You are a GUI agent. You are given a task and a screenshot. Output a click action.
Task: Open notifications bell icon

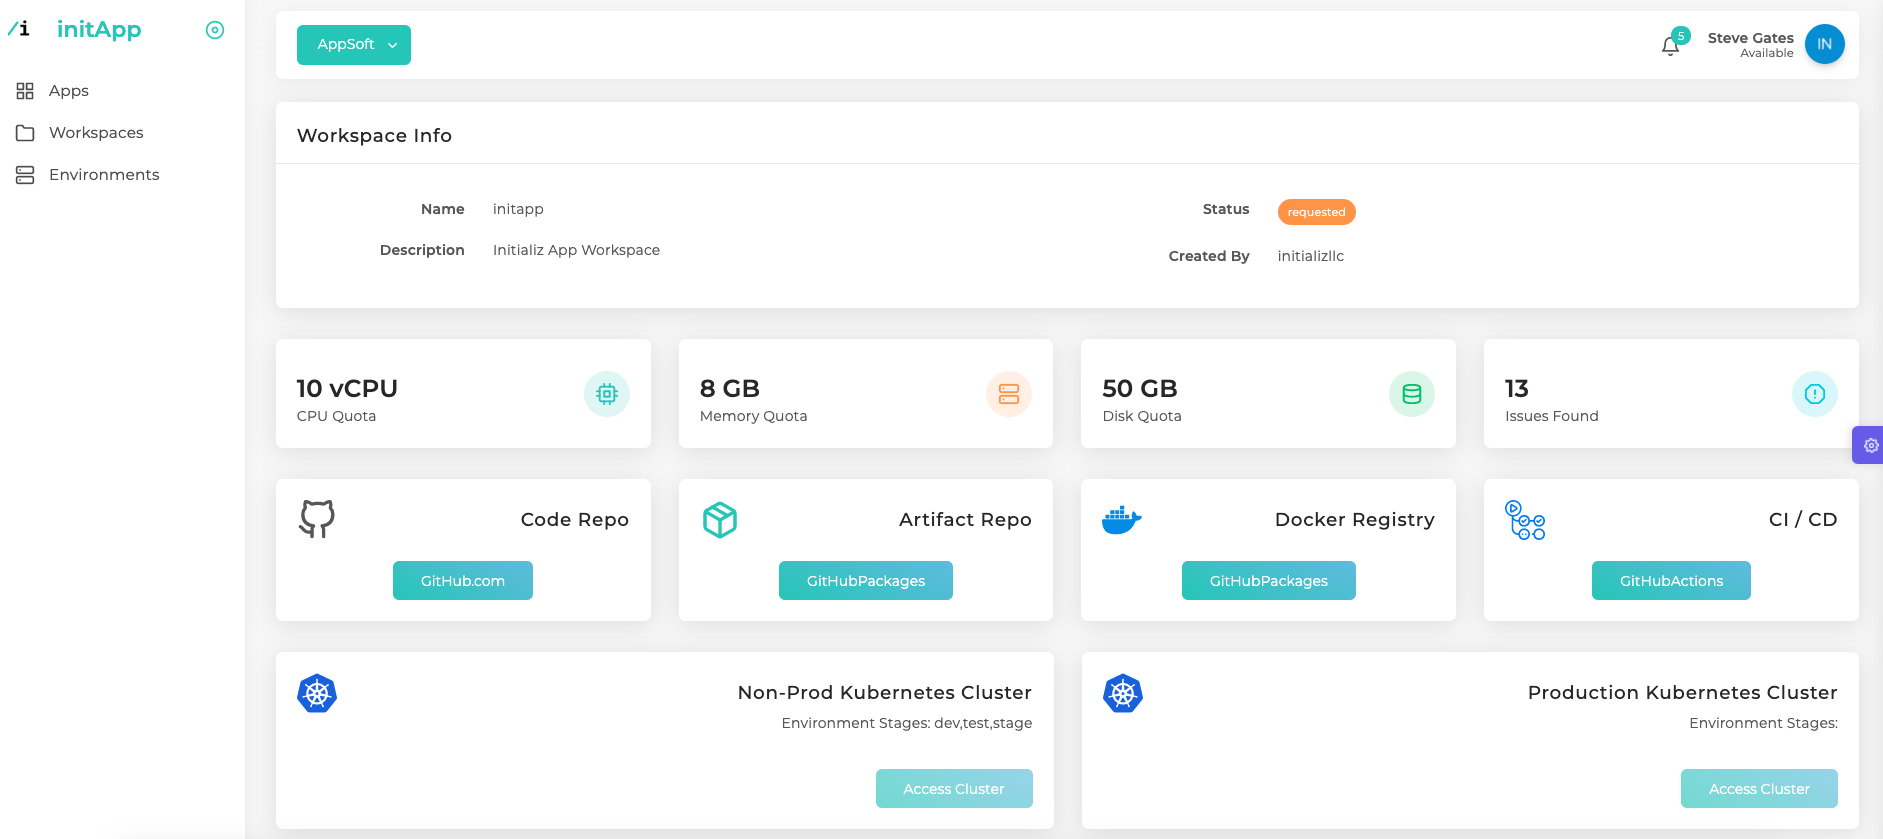coord(1670,46)
